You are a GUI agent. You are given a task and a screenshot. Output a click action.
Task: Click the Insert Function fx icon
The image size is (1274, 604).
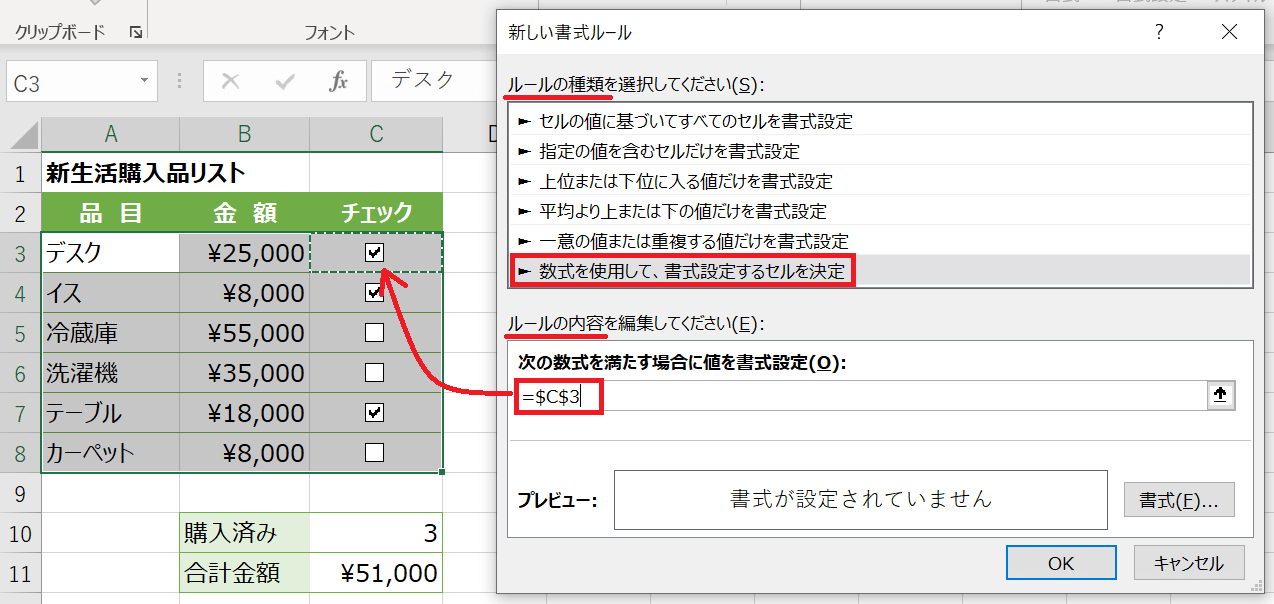[338, 82]
